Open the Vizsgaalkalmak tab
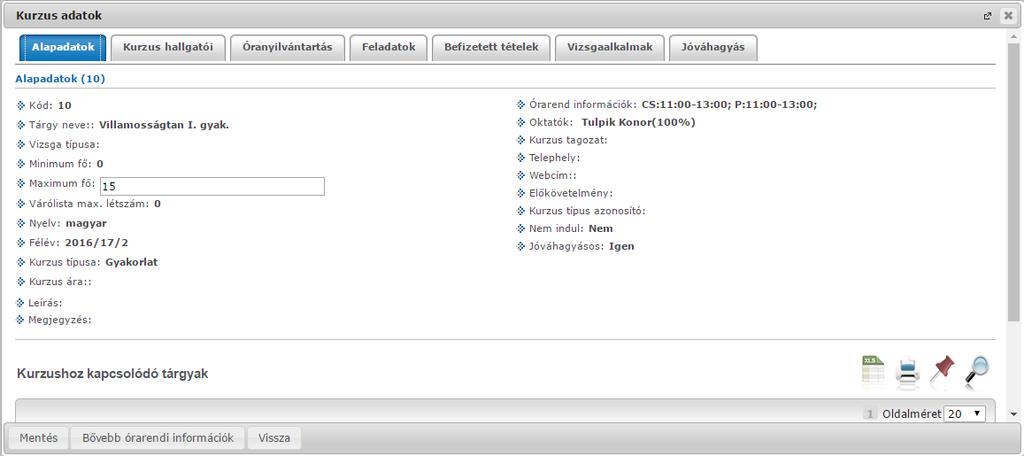Image resolution: width=1024 pixels, height=456 pixels. point(610,48)
